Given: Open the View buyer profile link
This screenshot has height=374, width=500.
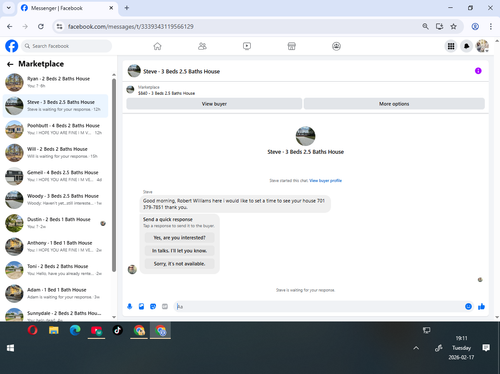Looking at the screenshot, I should pos(325,181).
